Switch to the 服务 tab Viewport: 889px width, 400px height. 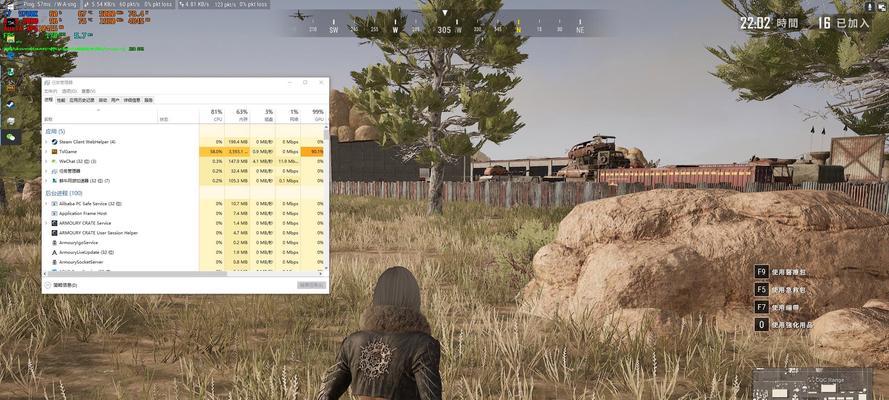point(149,100)
